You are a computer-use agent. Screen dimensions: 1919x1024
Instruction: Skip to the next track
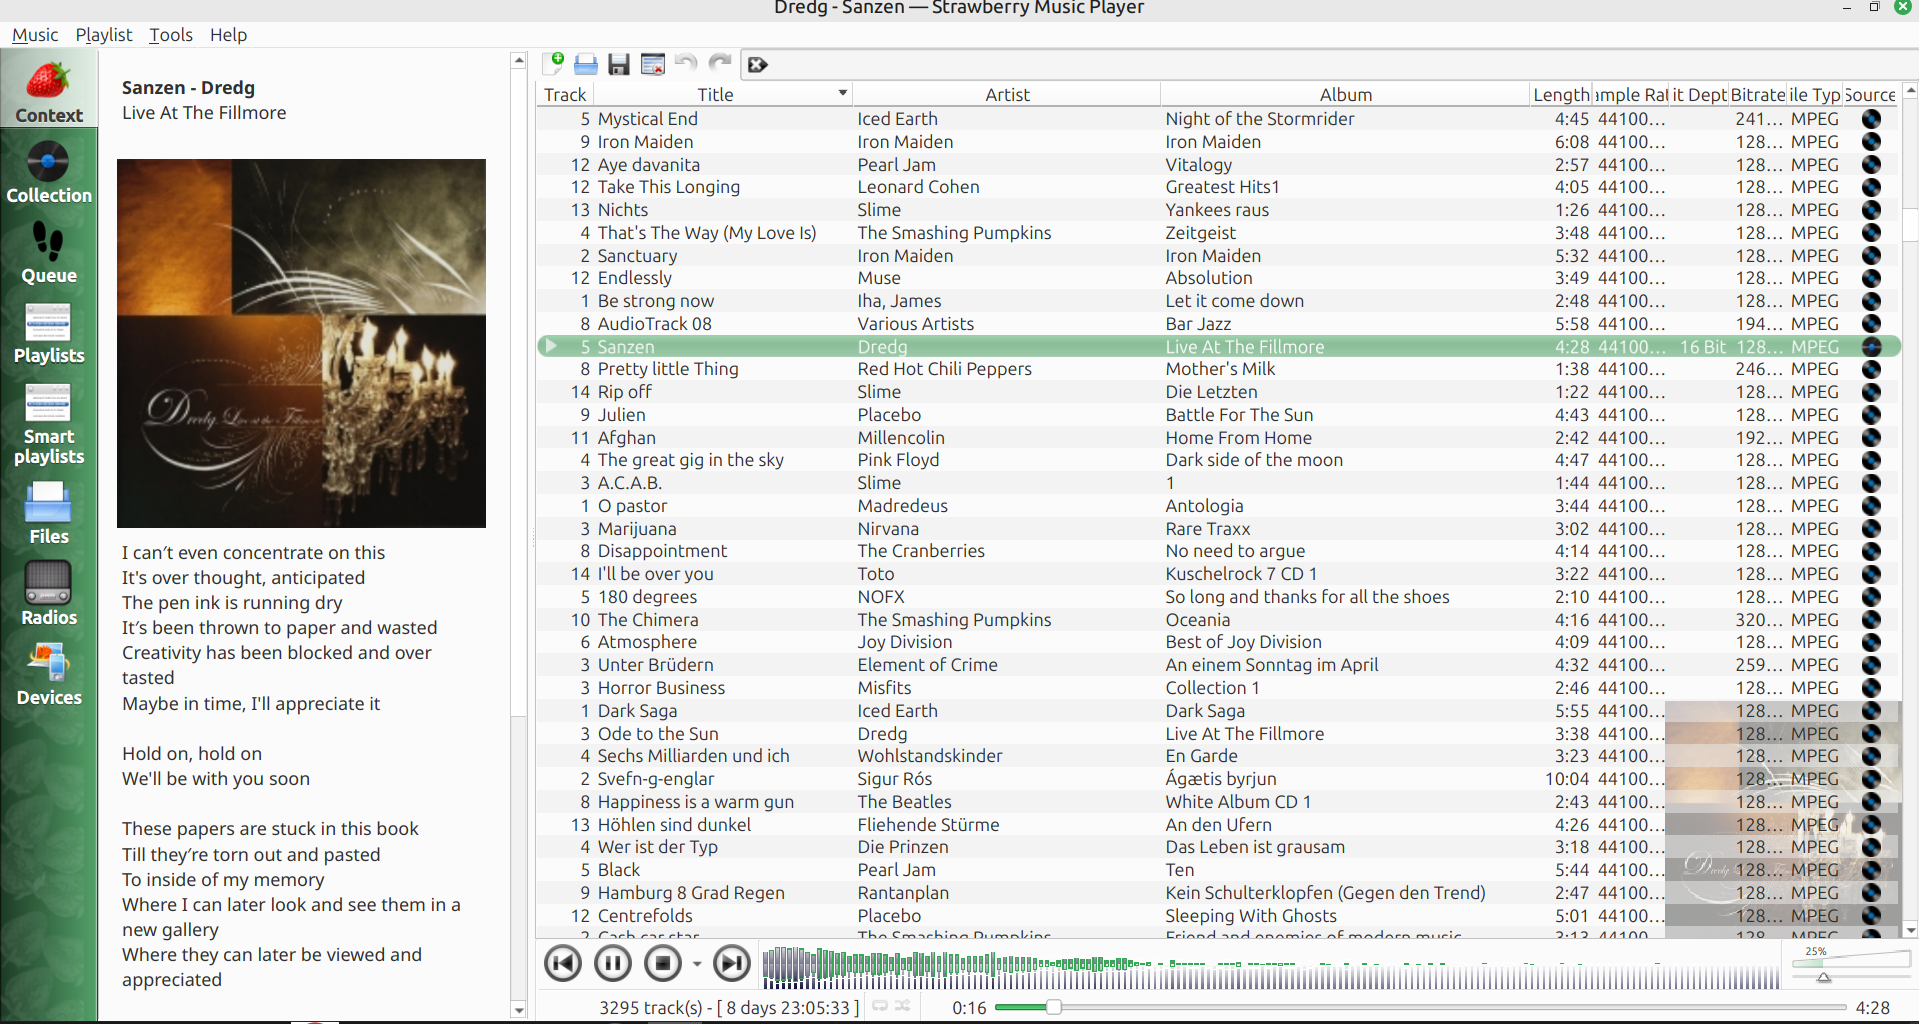point(732,963)
